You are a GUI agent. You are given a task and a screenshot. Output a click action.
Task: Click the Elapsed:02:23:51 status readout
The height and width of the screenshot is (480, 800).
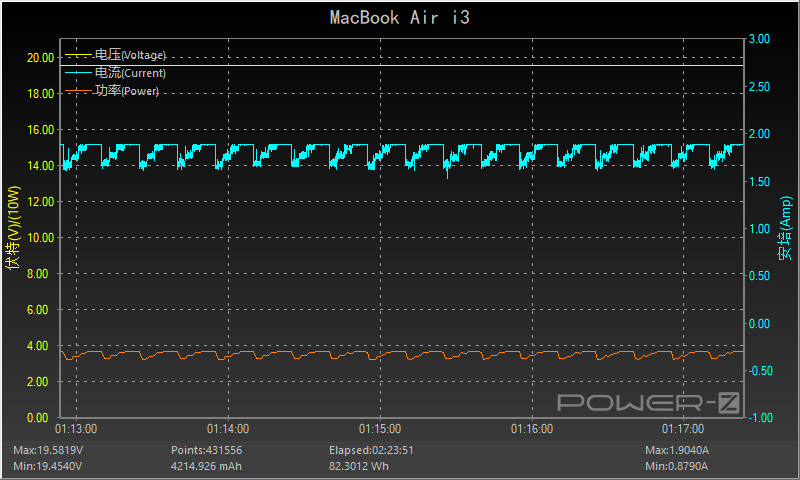pyautogui.click(x=371, y=450)
